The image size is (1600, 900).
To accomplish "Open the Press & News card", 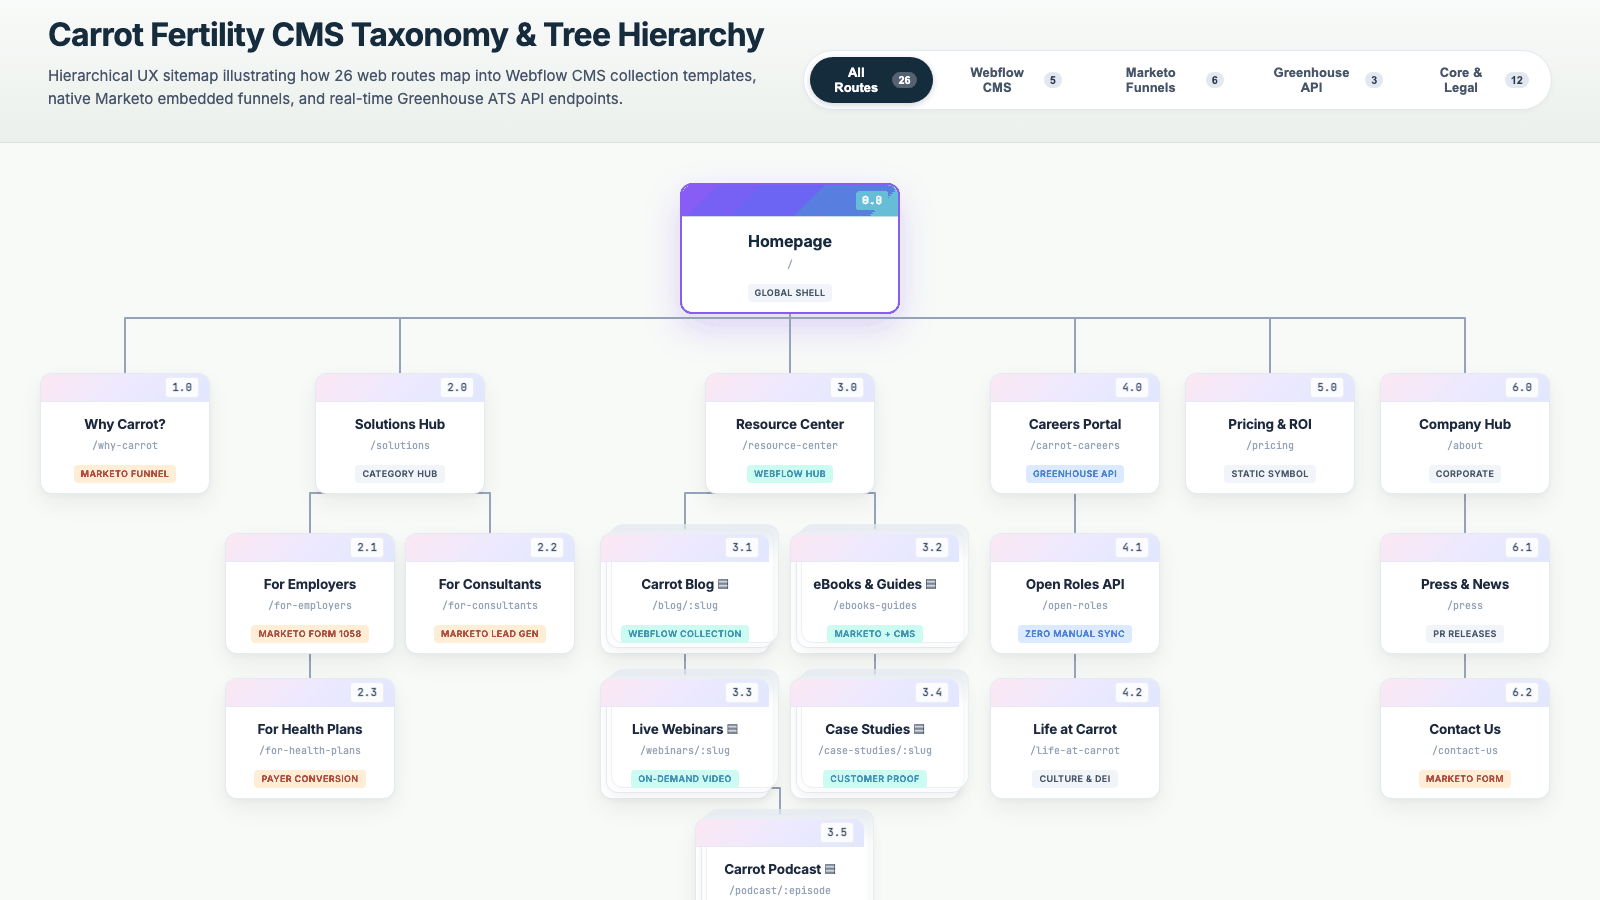I will tap(1465, 593).
